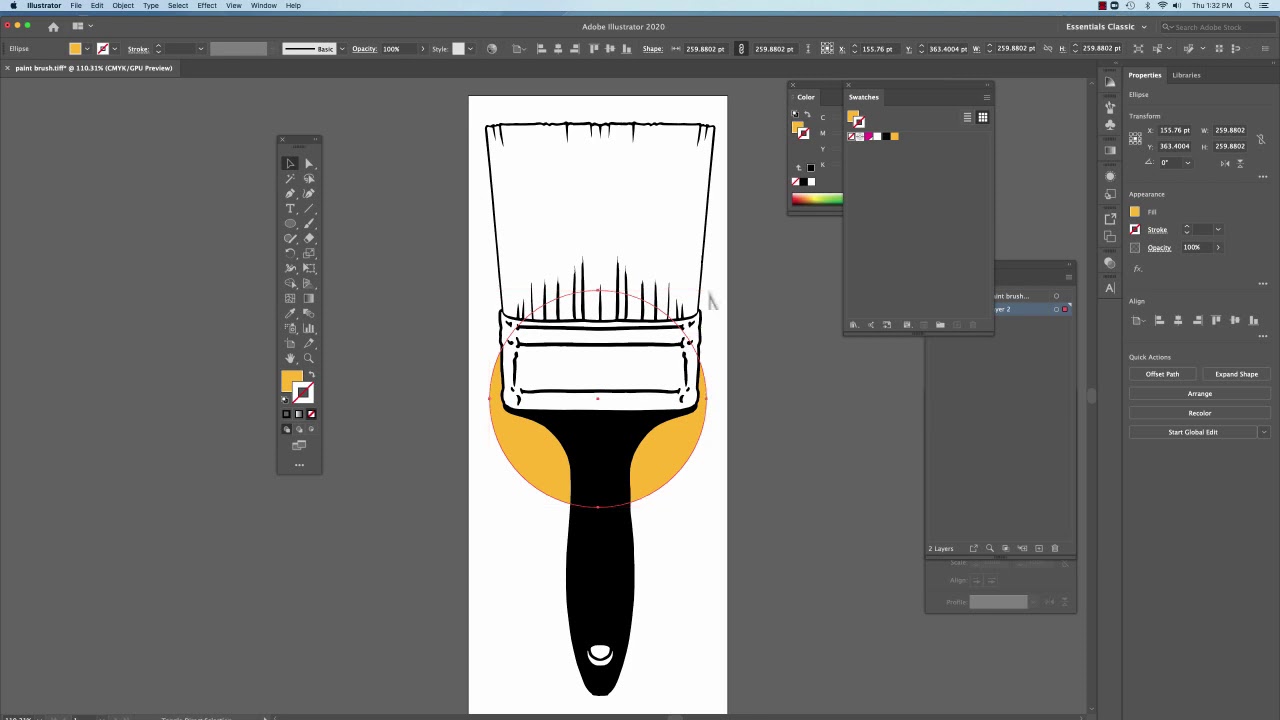The width and height of the screenshot is (1280, 720).
Task: Select the Curvature tool
Action: click(x=308, y=194)
